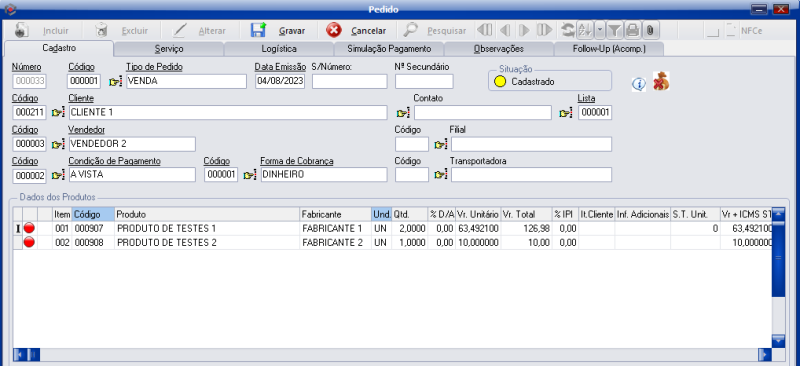Click the Tipo de Pedido code field
This screenshot has height=366, width=800.
pos(84,82)
